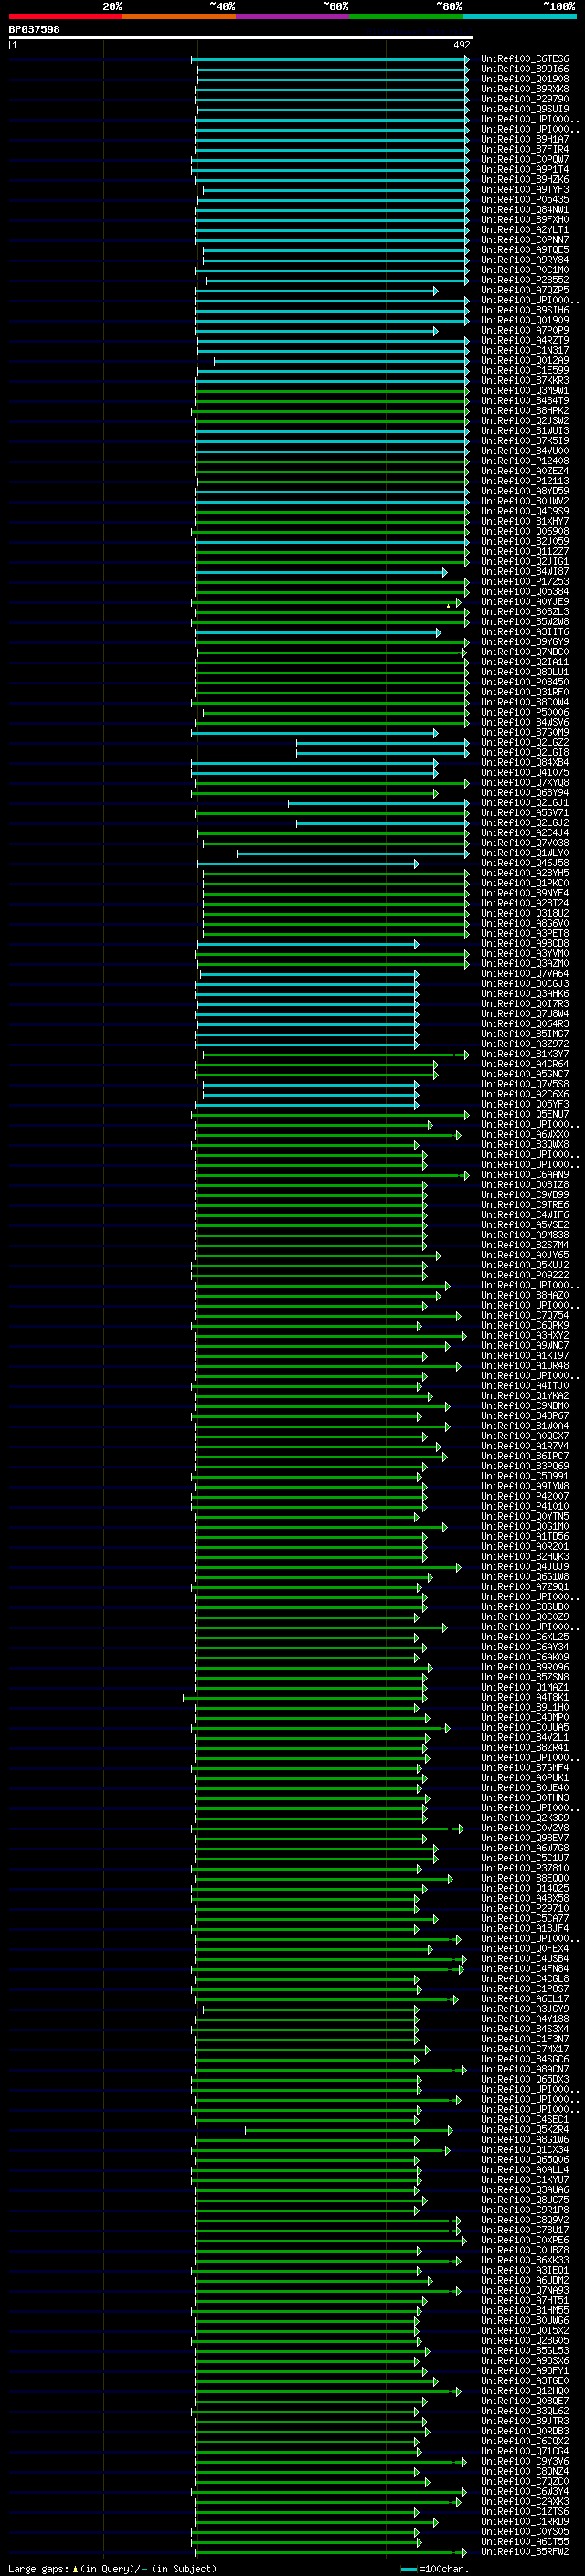This screenshot has height=2576, width=585.
Task: Select the UniRef100_A3PET8 label
Action: pos(524,933)
